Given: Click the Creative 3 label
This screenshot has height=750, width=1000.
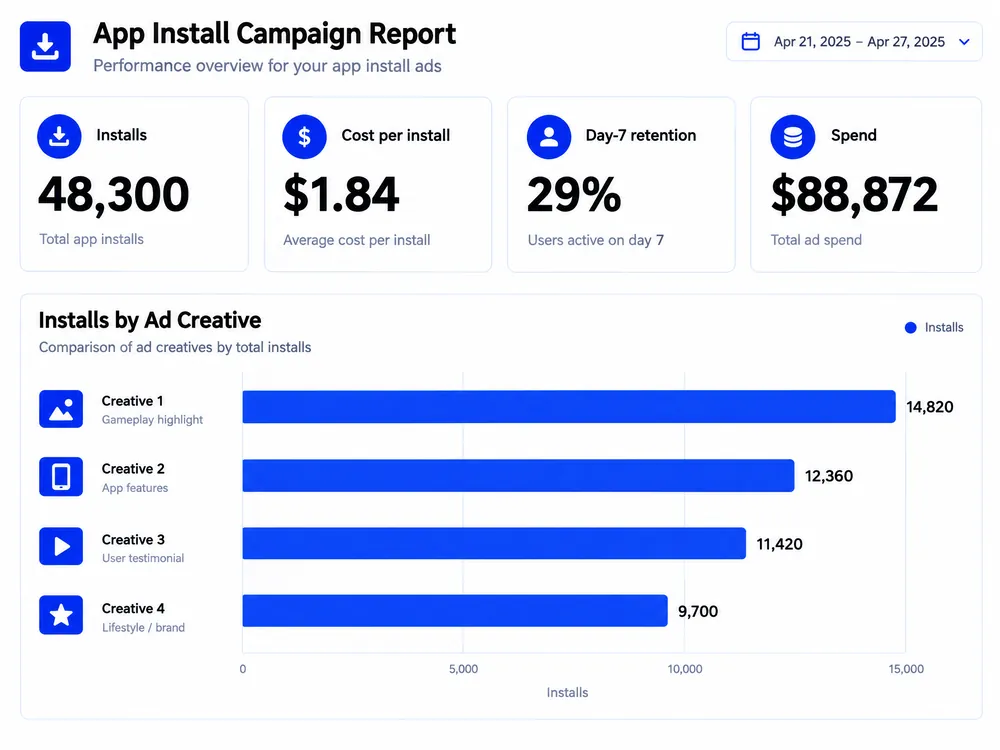Looking at the screenshot, I should (133, 540).
